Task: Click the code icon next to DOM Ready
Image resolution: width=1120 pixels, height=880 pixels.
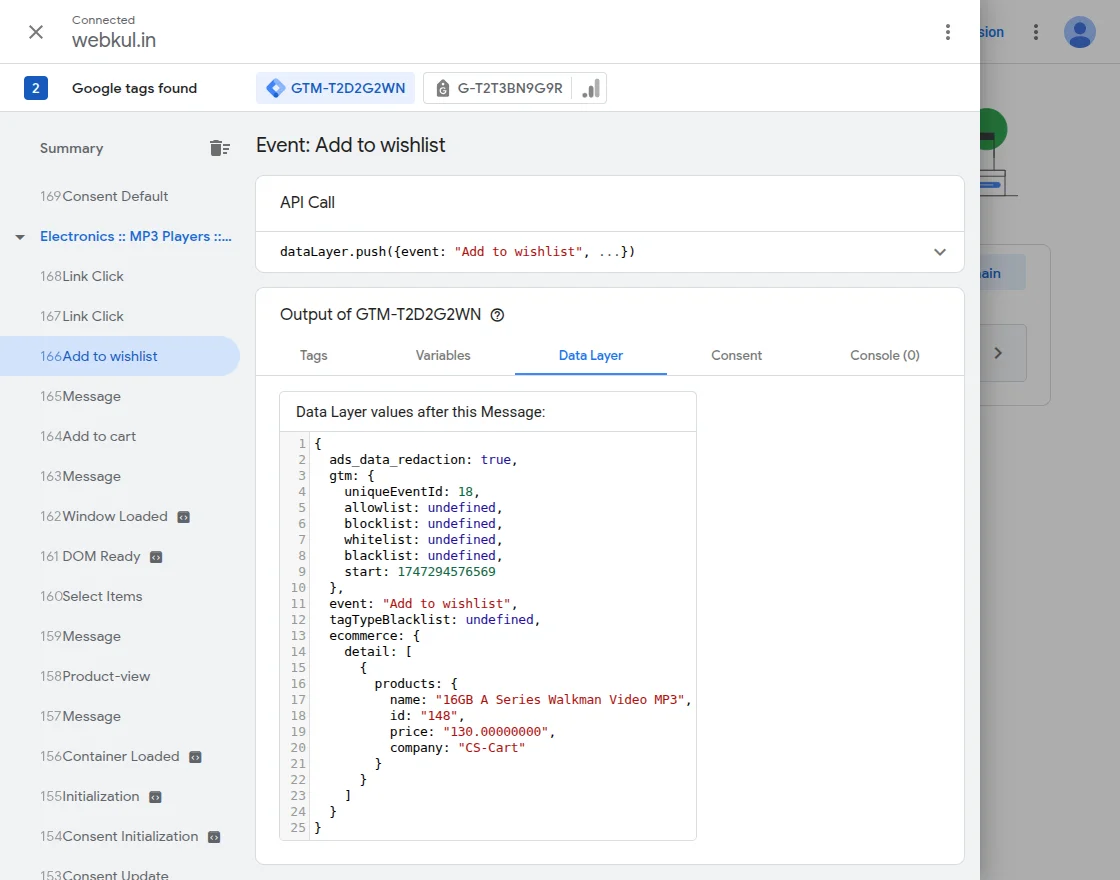Action: (x=156, y=557)
